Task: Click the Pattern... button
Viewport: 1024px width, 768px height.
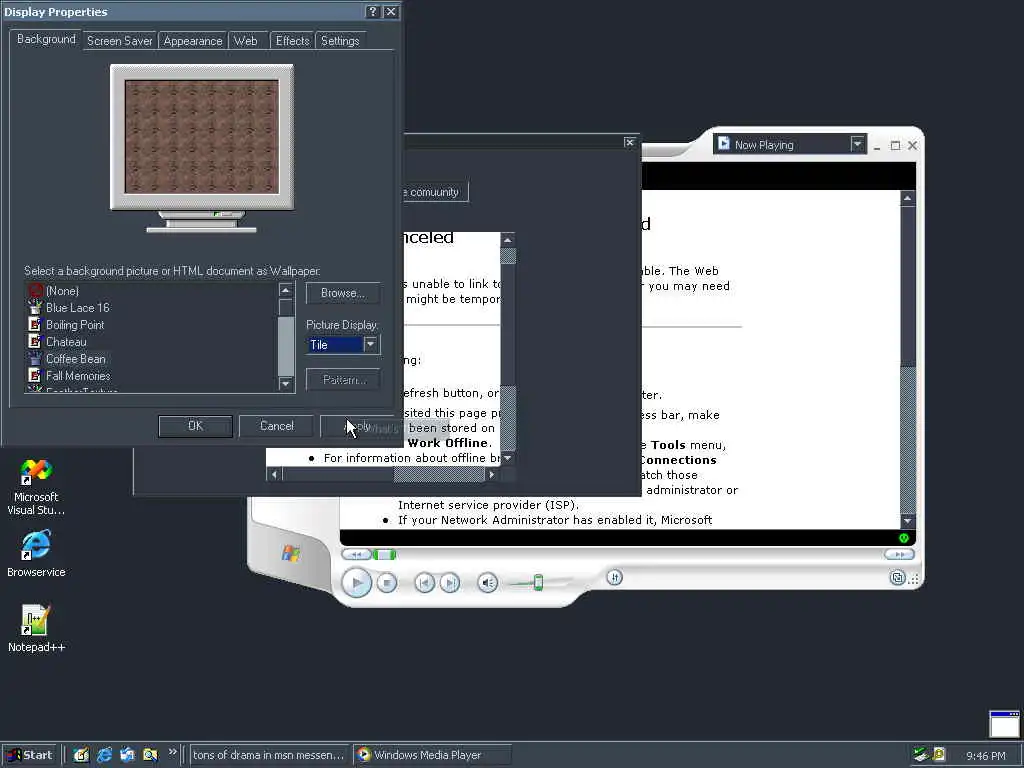Action: click(x=343, y=379)
